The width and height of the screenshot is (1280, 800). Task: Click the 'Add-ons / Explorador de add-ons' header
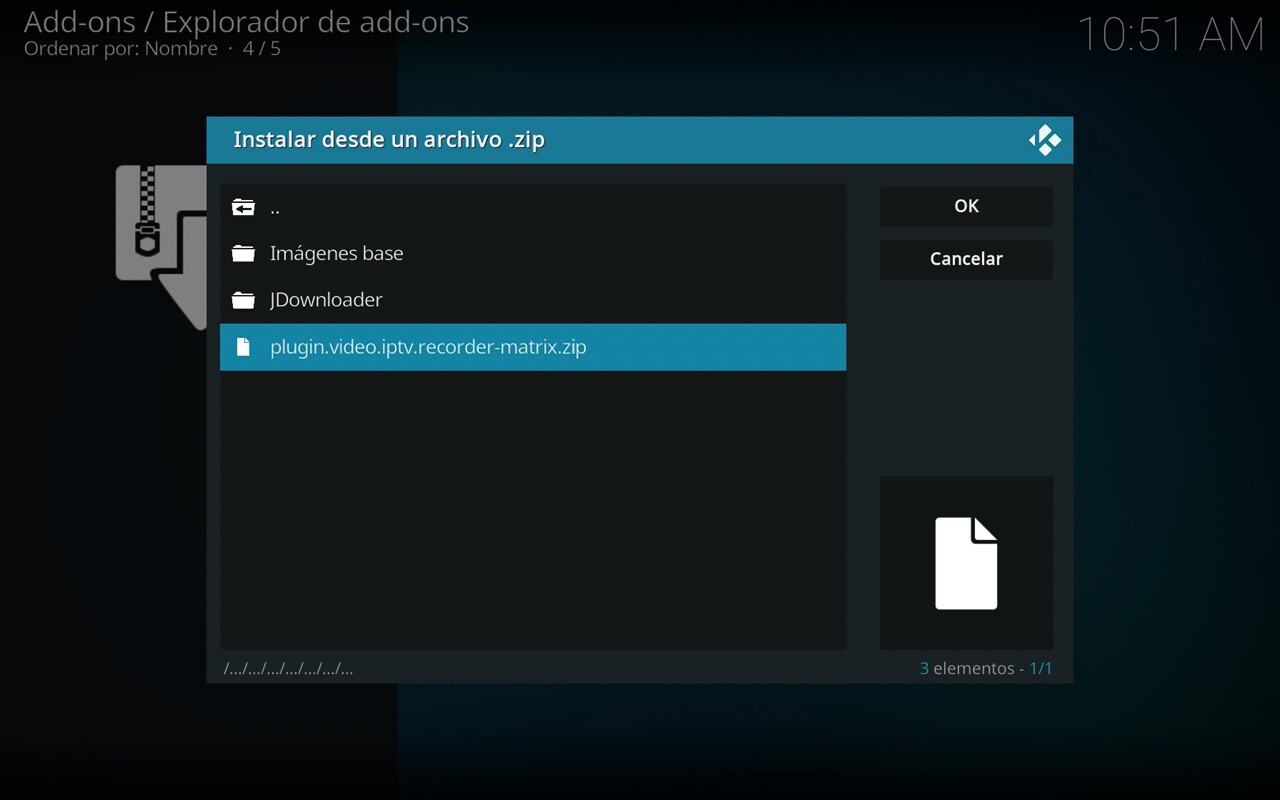click(x=246, y=22)
